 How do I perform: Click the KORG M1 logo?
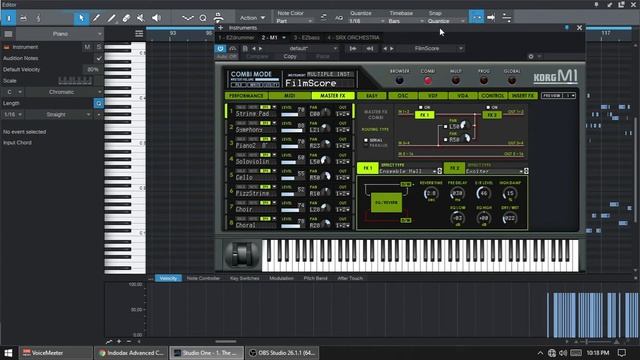[556, 76]
